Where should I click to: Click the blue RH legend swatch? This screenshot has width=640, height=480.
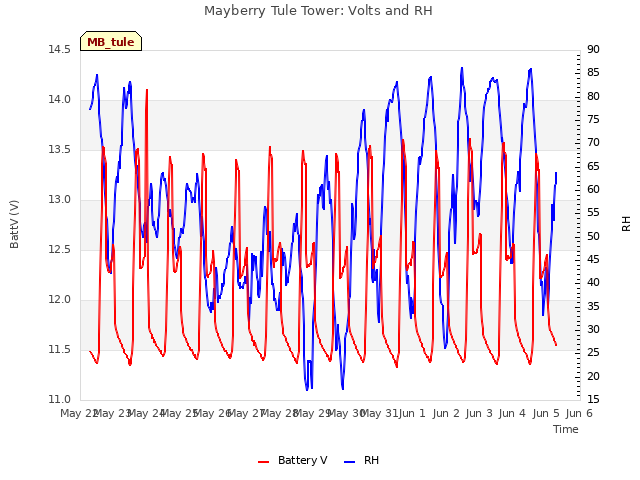point(350,462)
